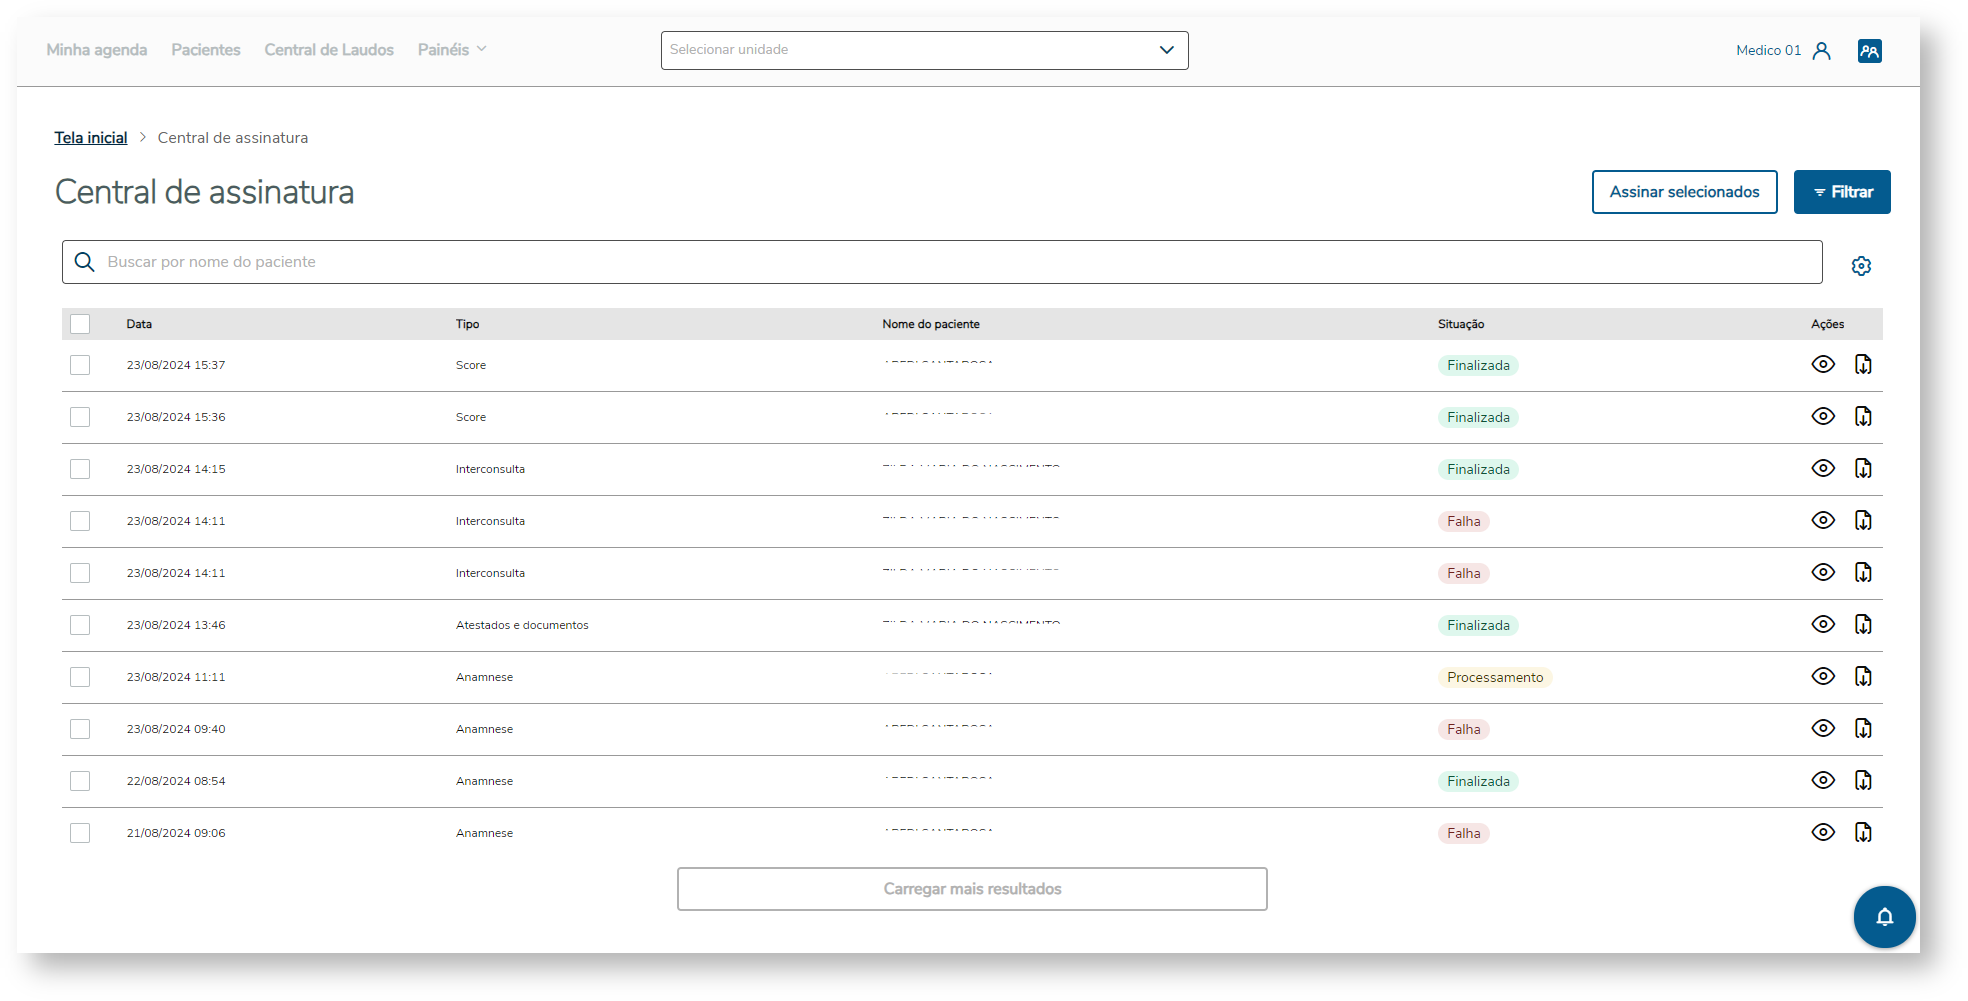Download the 23/08/2024 15:36 Score document
This screenshot has width=1968, height=1001.
(x=1863, y=417)
